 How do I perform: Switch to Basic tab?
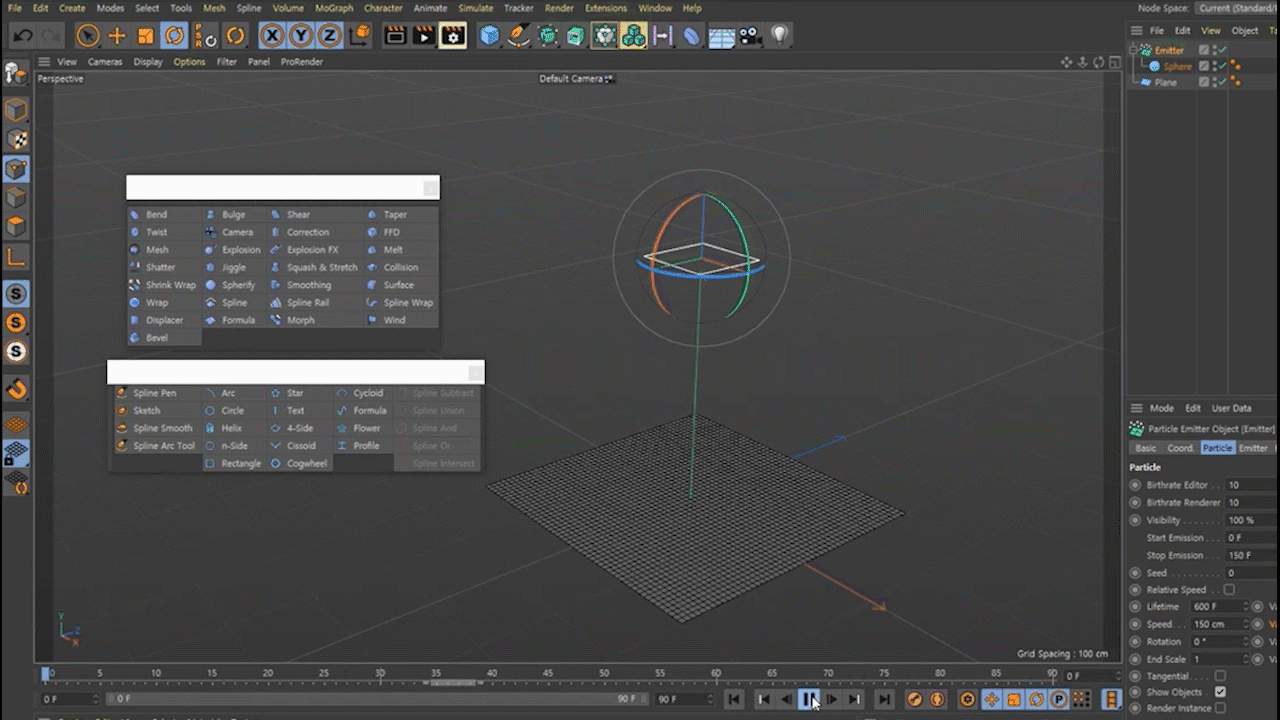tap(1146, 448)
